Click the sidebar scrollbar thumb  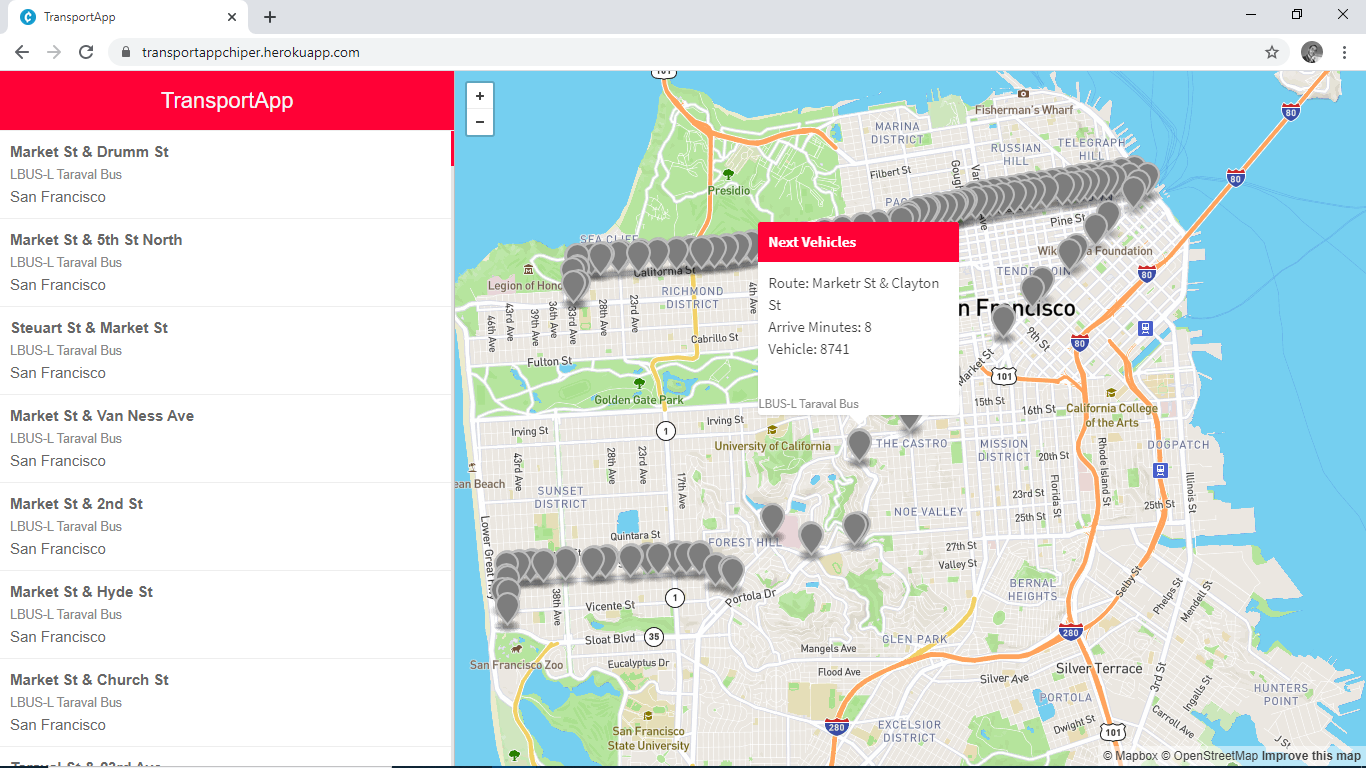pos(452,148)
